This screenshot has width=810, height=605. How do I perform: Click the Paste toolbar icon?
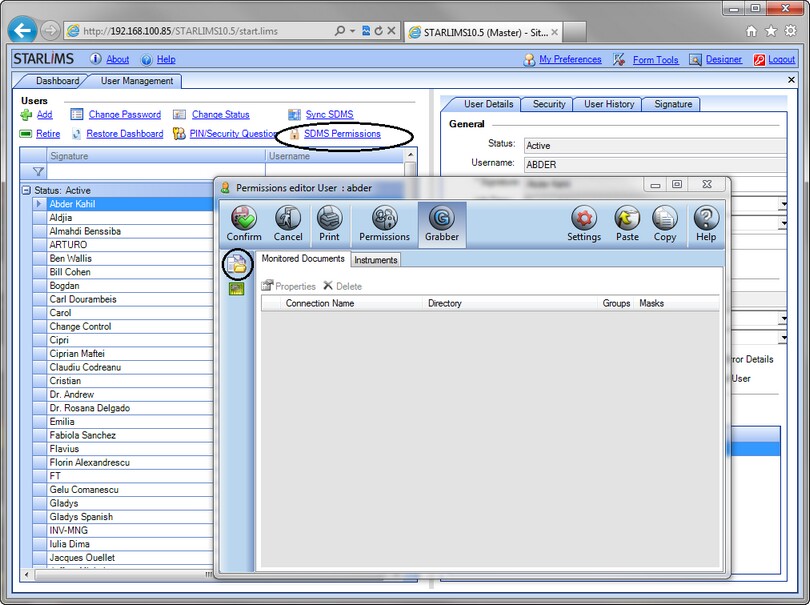[x=627, y=223]
